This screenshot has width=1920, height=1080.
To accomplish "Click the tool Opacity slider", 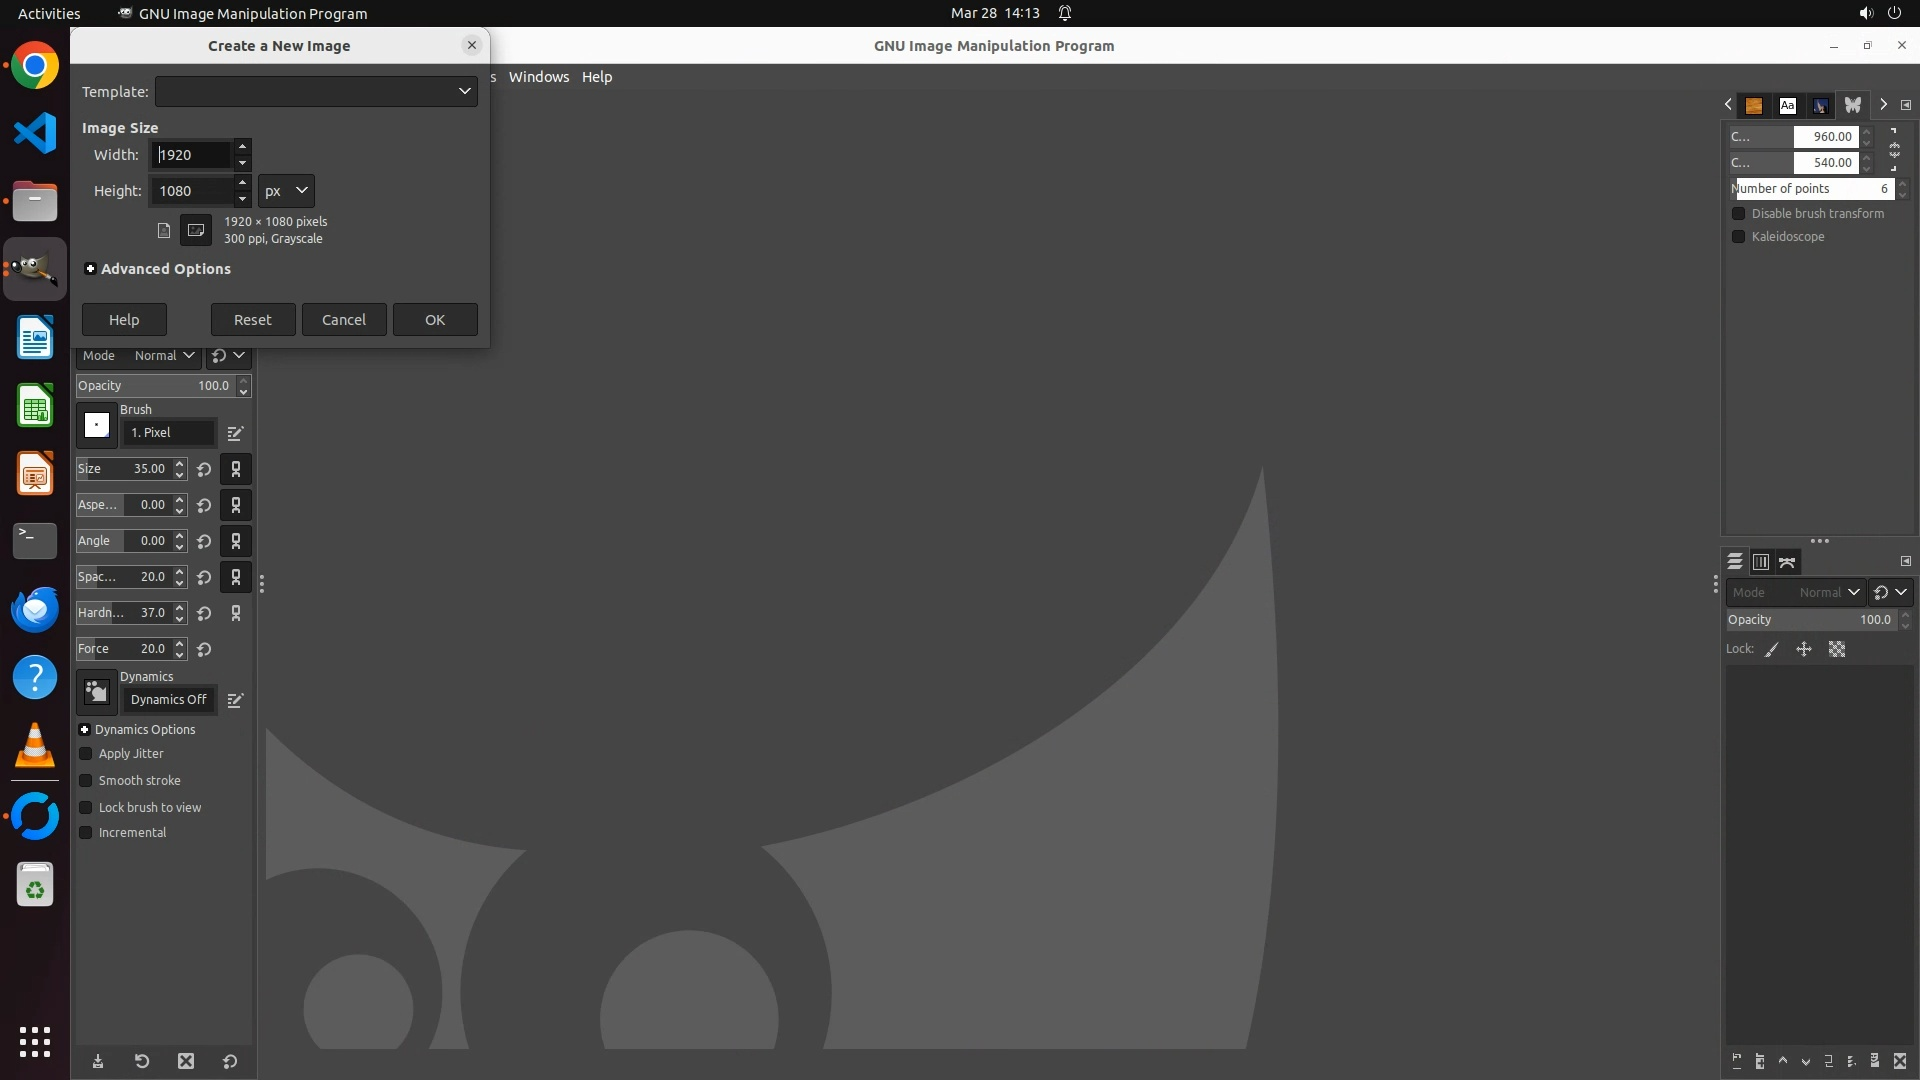I will click(x=150, y=386).
